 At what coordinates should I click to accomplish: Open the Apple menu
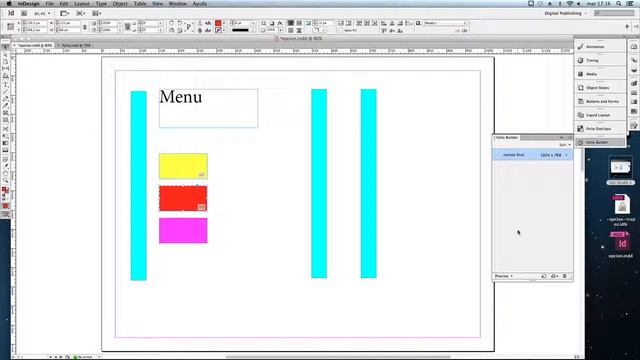tap(9, 4)
